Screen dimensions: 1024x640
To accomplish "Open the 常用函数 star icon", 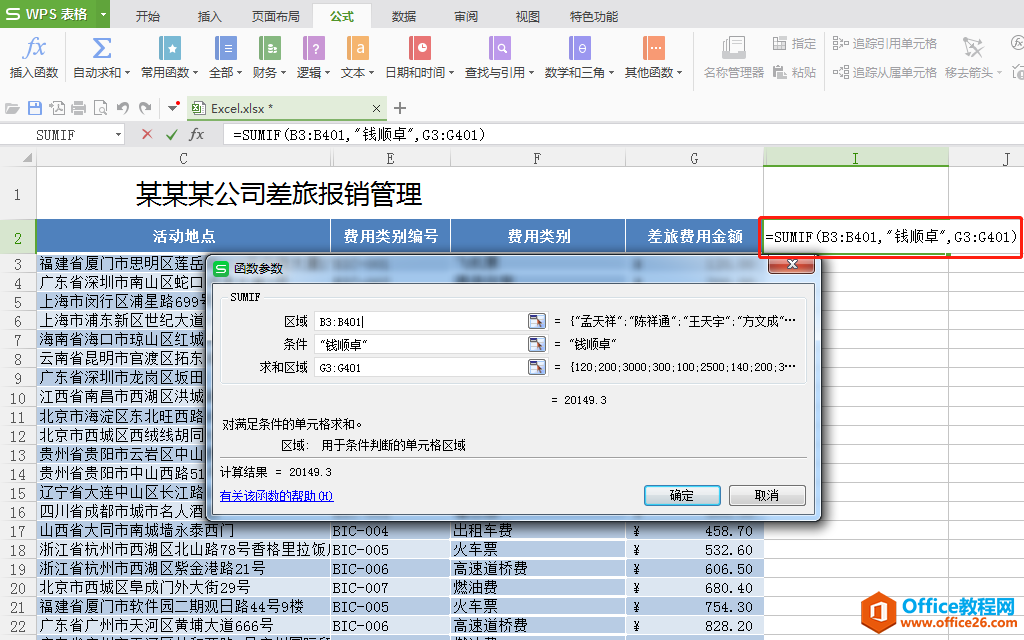I will pyautogui.click(x=170, y=48).
